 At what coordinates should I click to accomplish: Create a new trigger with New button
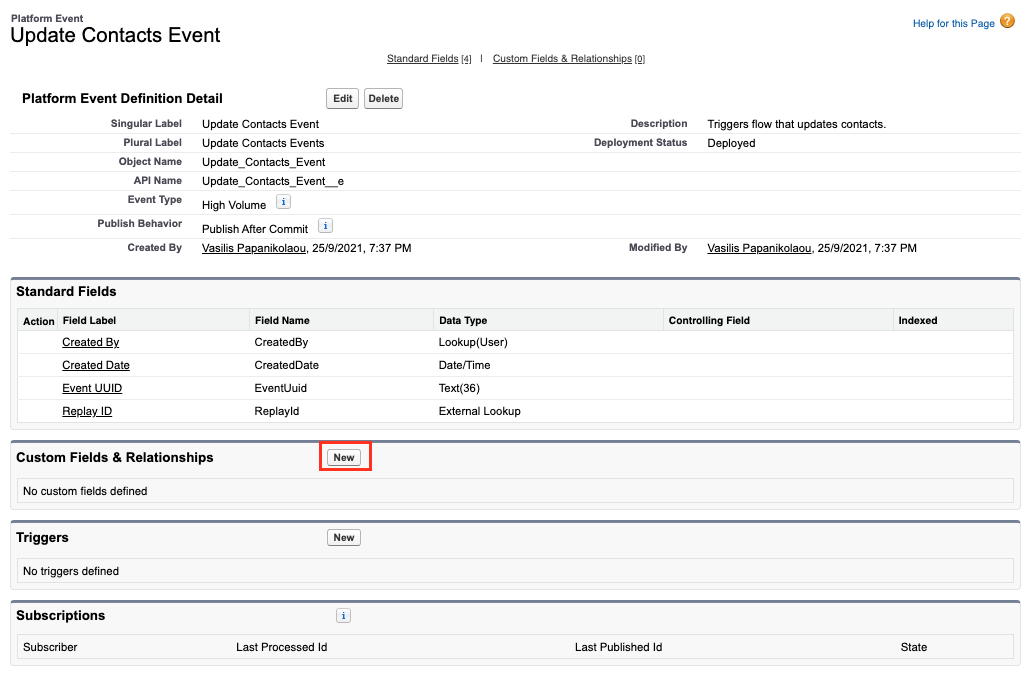(x=344, y=537)
